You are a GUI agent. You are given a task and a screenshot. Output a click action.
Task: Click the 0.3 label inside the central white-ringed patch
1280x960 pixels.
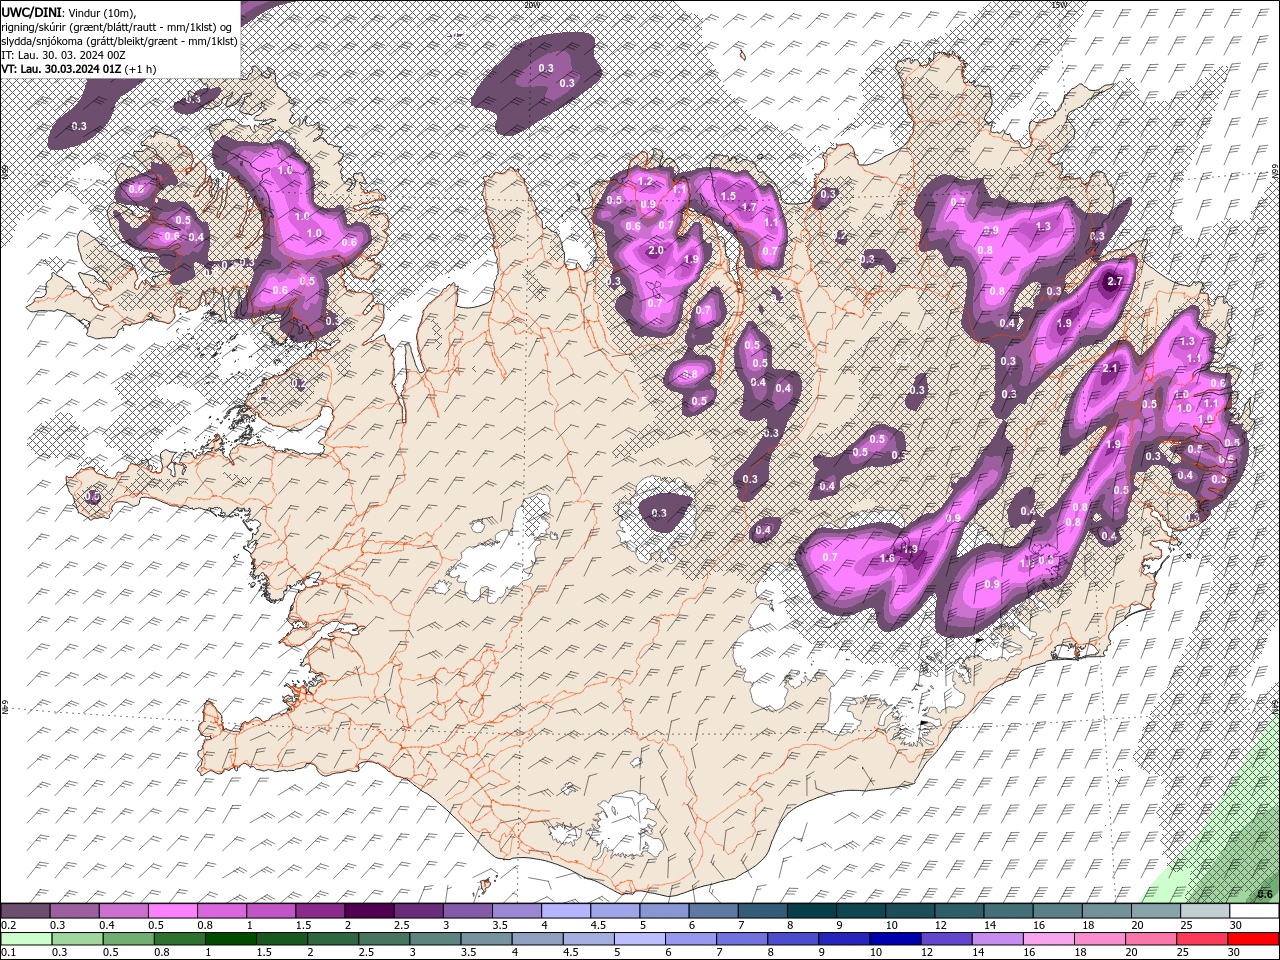point(658,514)
